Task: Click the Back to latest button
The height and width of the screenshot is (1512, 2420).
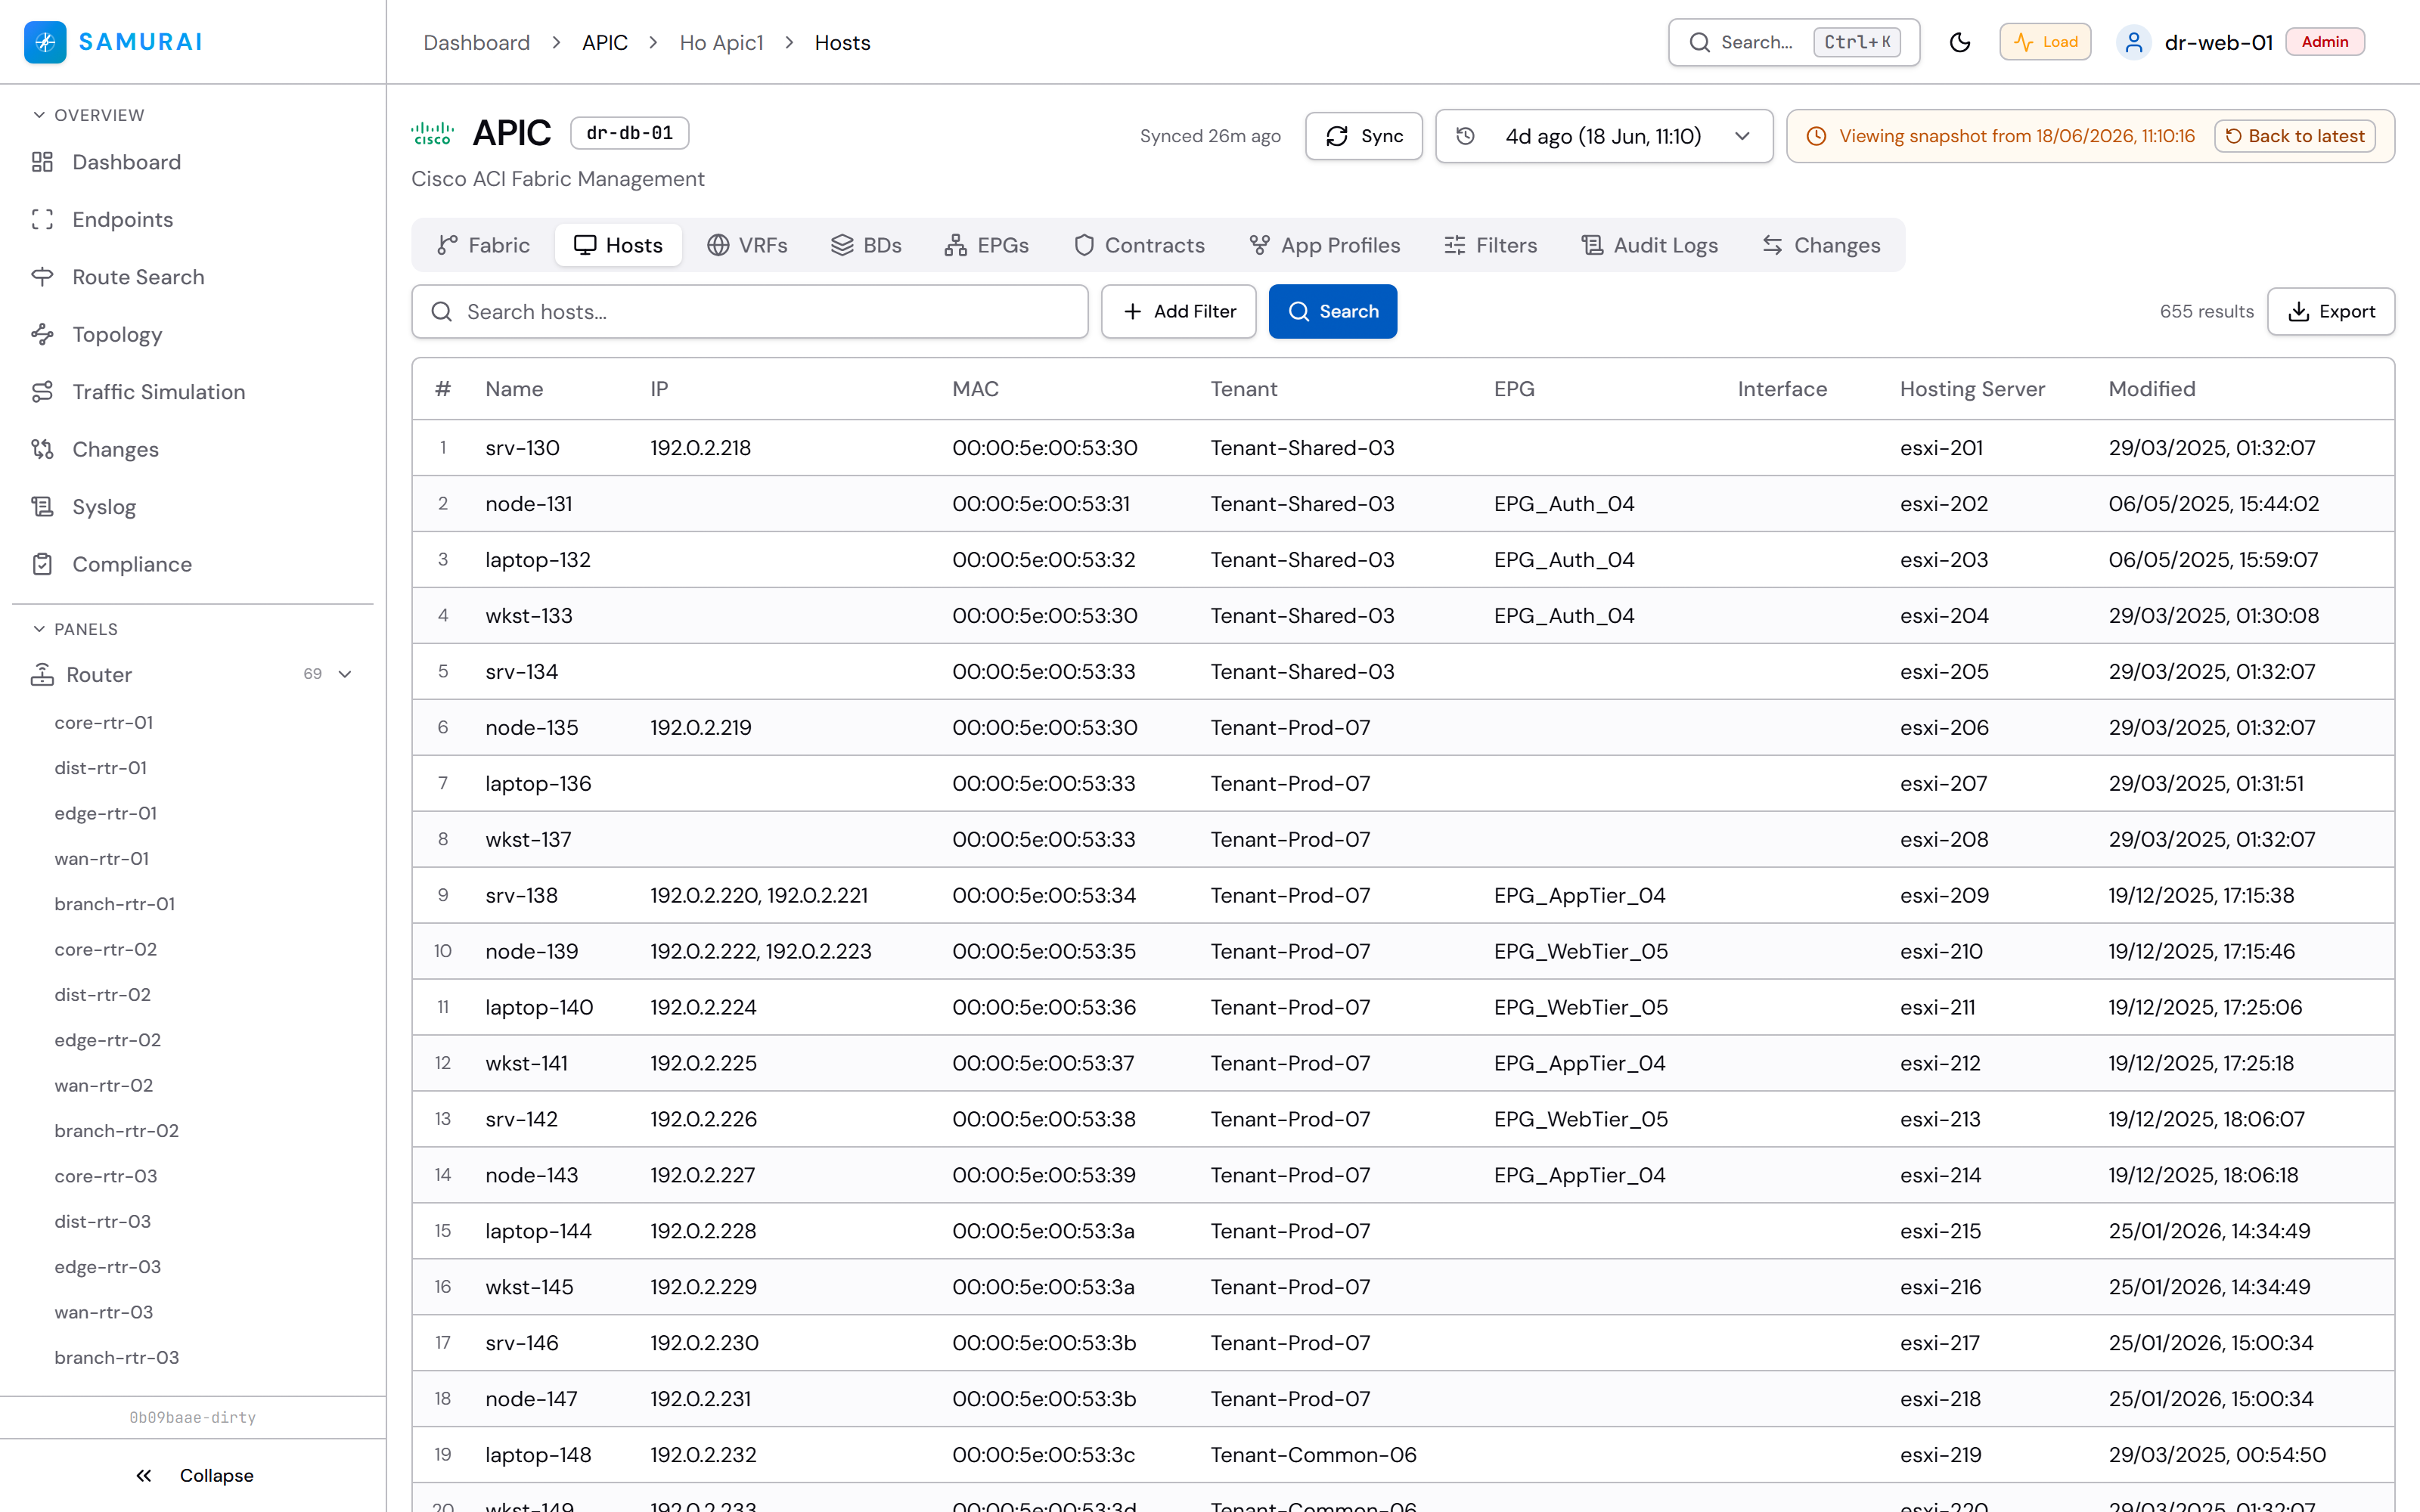Action: point(2295,136)
